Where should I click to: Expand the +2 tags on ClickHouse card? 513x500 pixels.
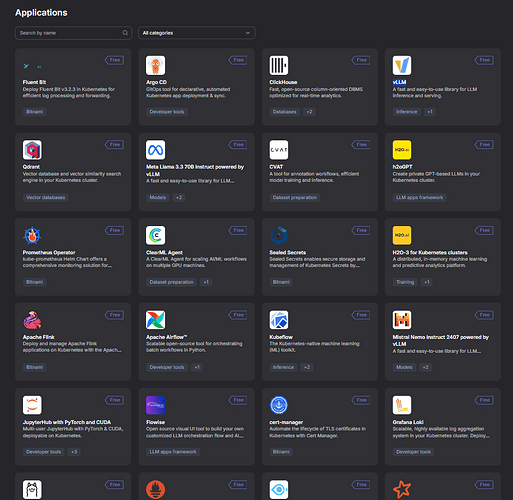coord(309,112)
